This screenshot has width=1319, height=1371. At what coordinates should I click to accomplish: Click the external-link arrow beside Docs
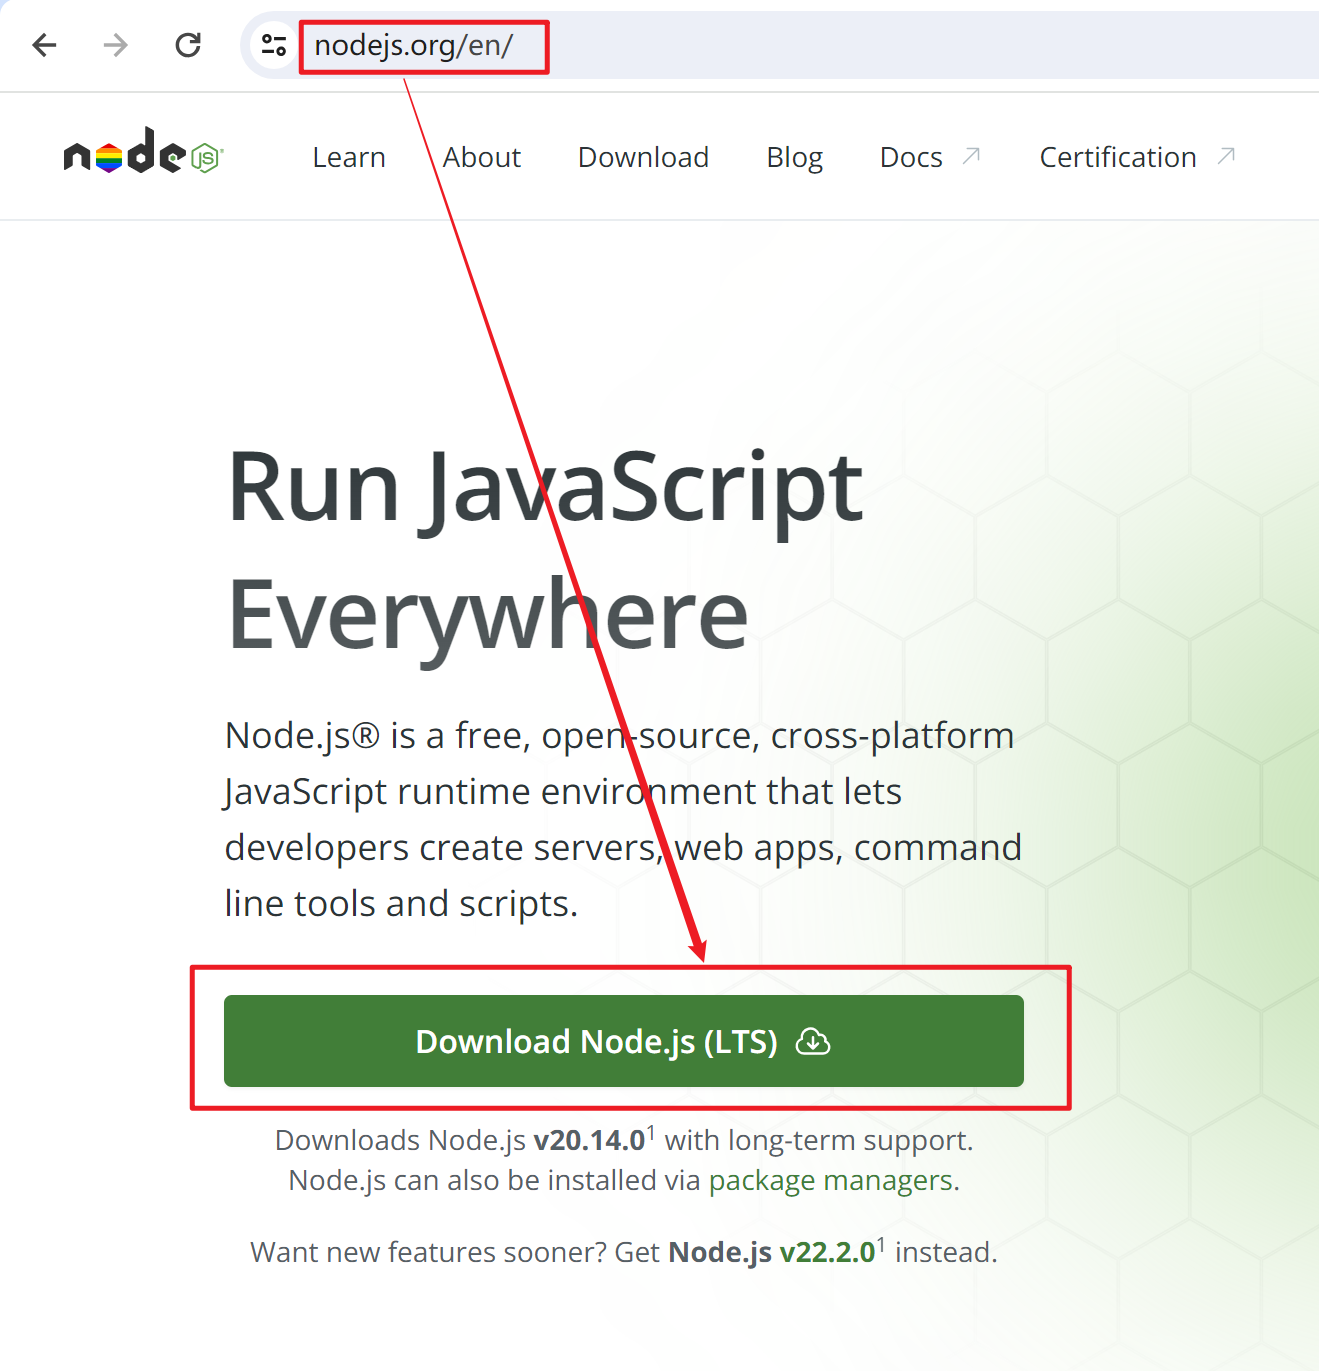(971, 156)
